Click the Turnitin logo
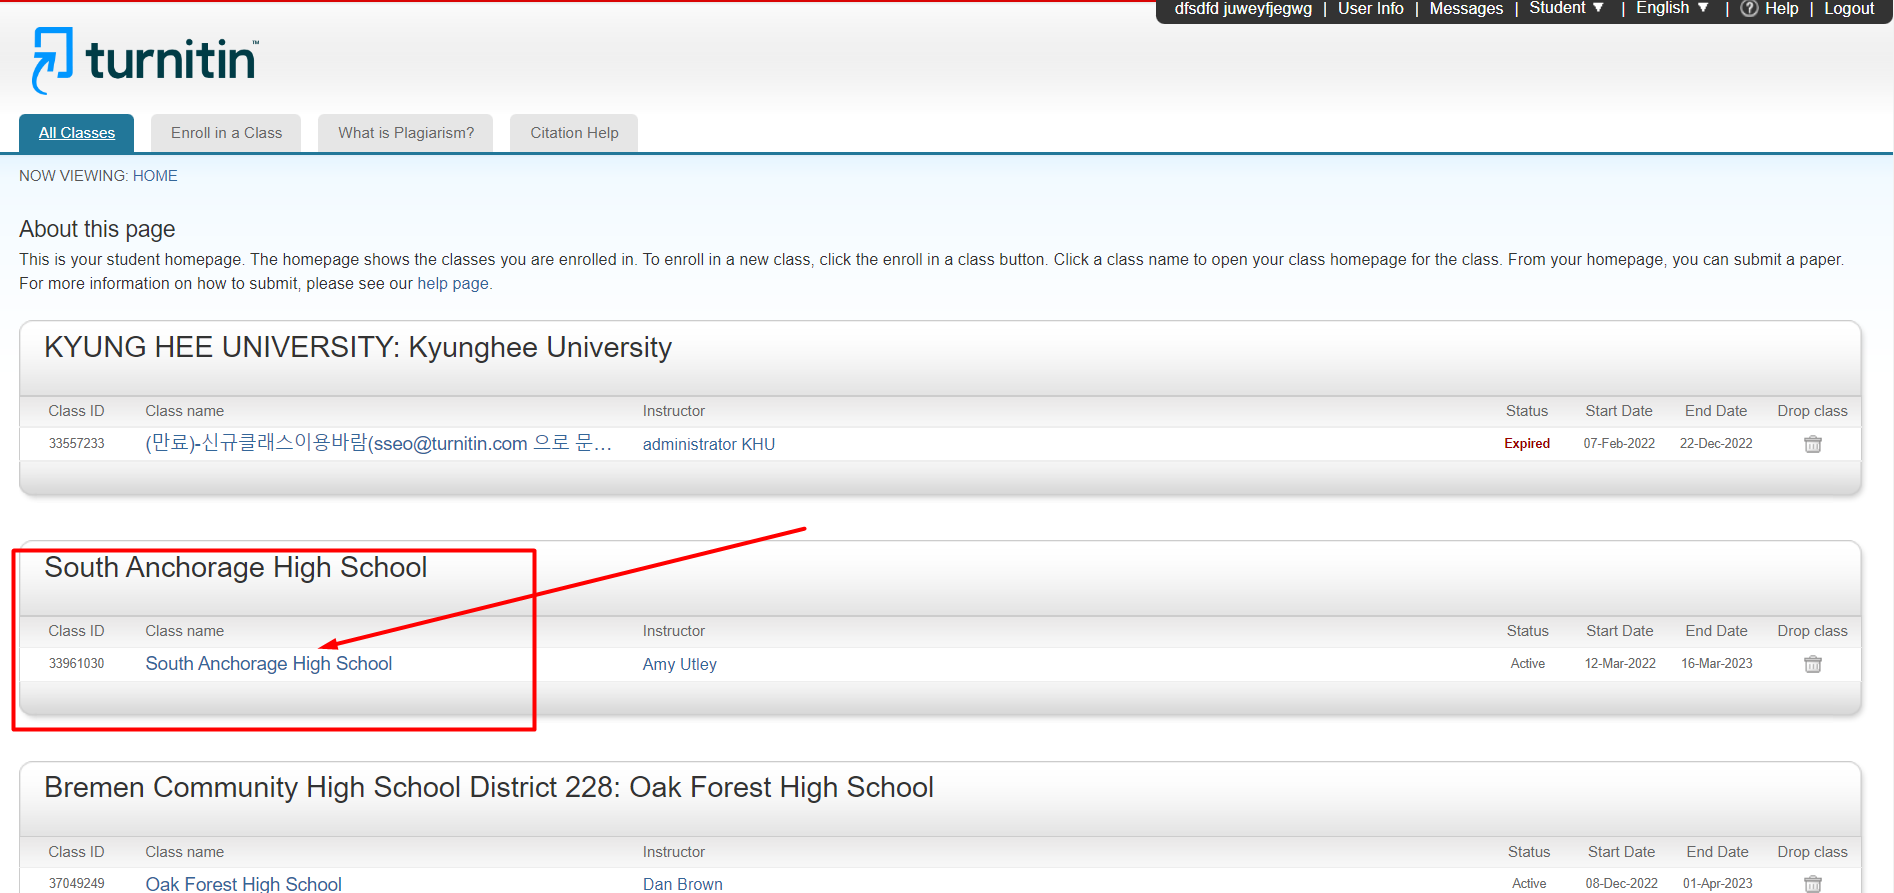1894x893 pixels. 146,60
